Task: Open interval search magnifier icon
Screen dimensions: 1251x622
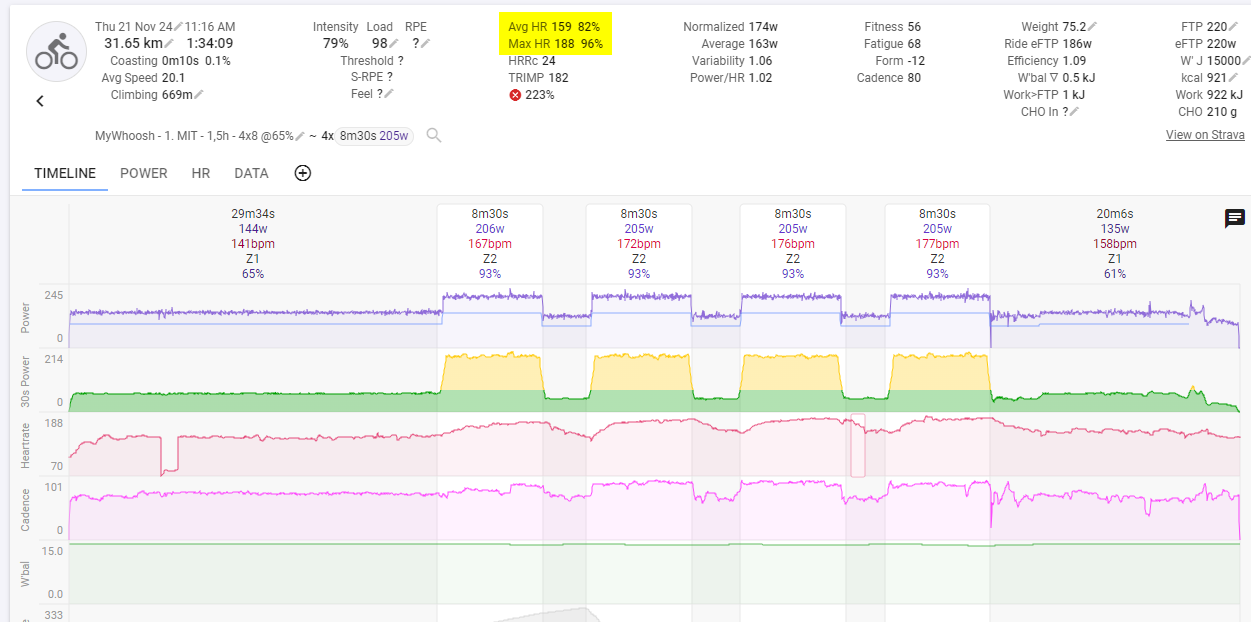Action: coord(434,135)
